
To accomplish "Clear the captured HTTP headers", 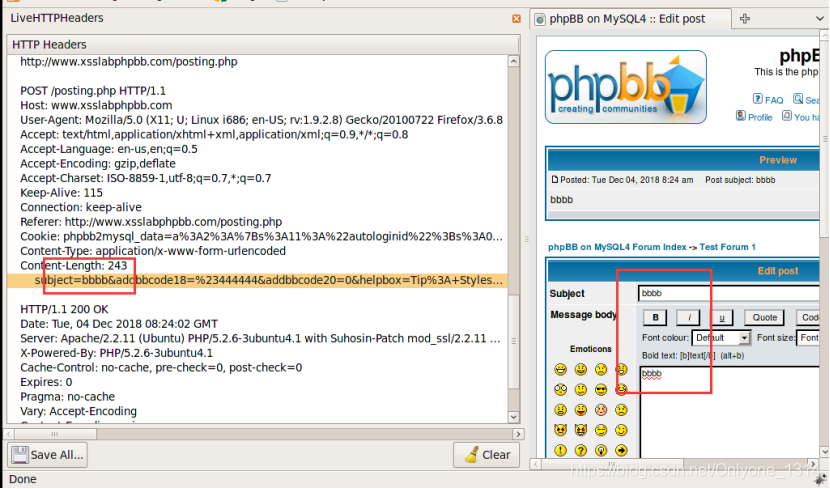I will pyautogui.click(x=486, y=455).
